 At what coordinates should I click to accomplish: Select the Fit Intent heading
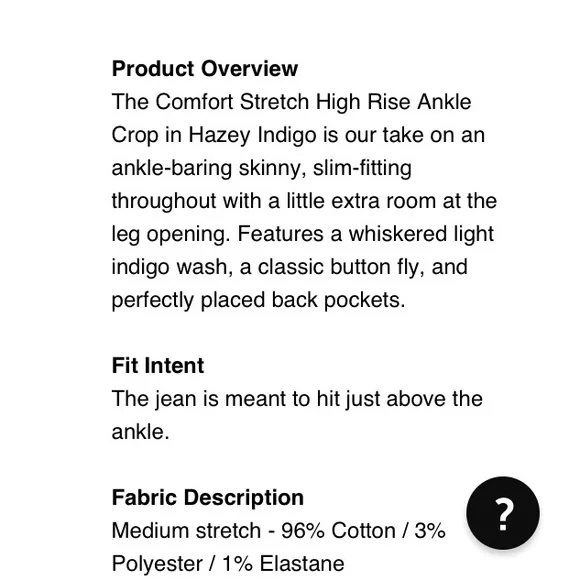[x=158, y=365]
